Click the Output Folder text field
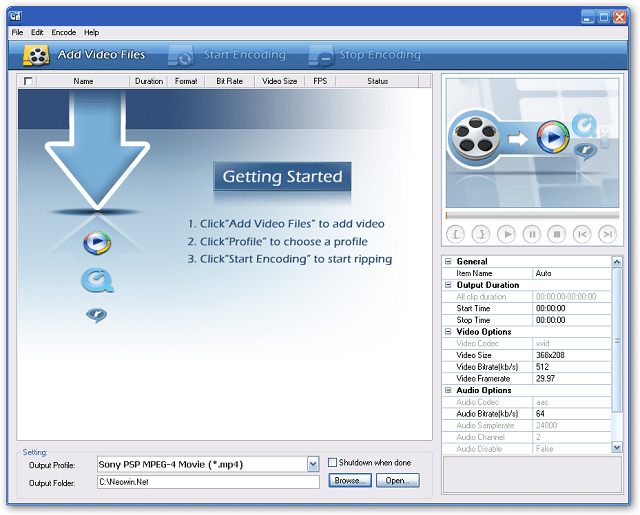The height and width of the screenshot is (515, 640). (208, 482)
